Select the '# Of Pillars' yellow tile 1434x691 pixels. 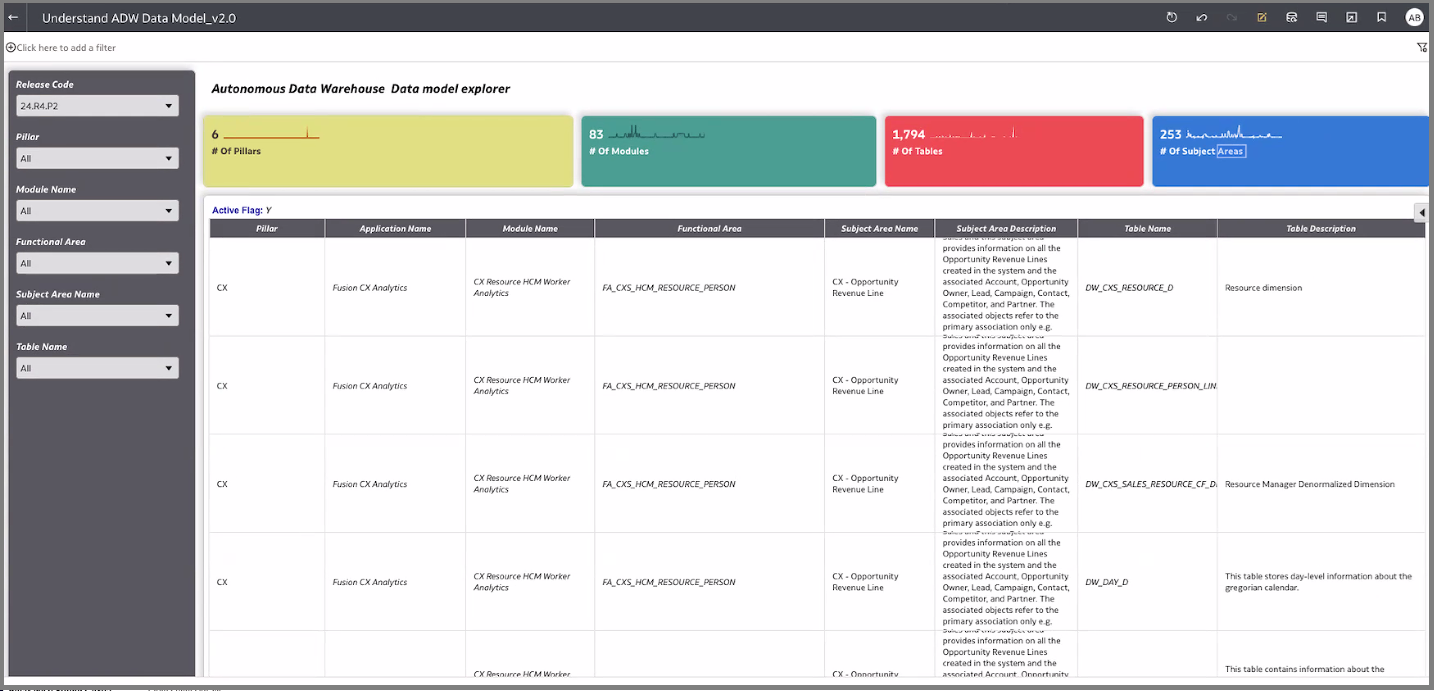(x=388, y=151)
